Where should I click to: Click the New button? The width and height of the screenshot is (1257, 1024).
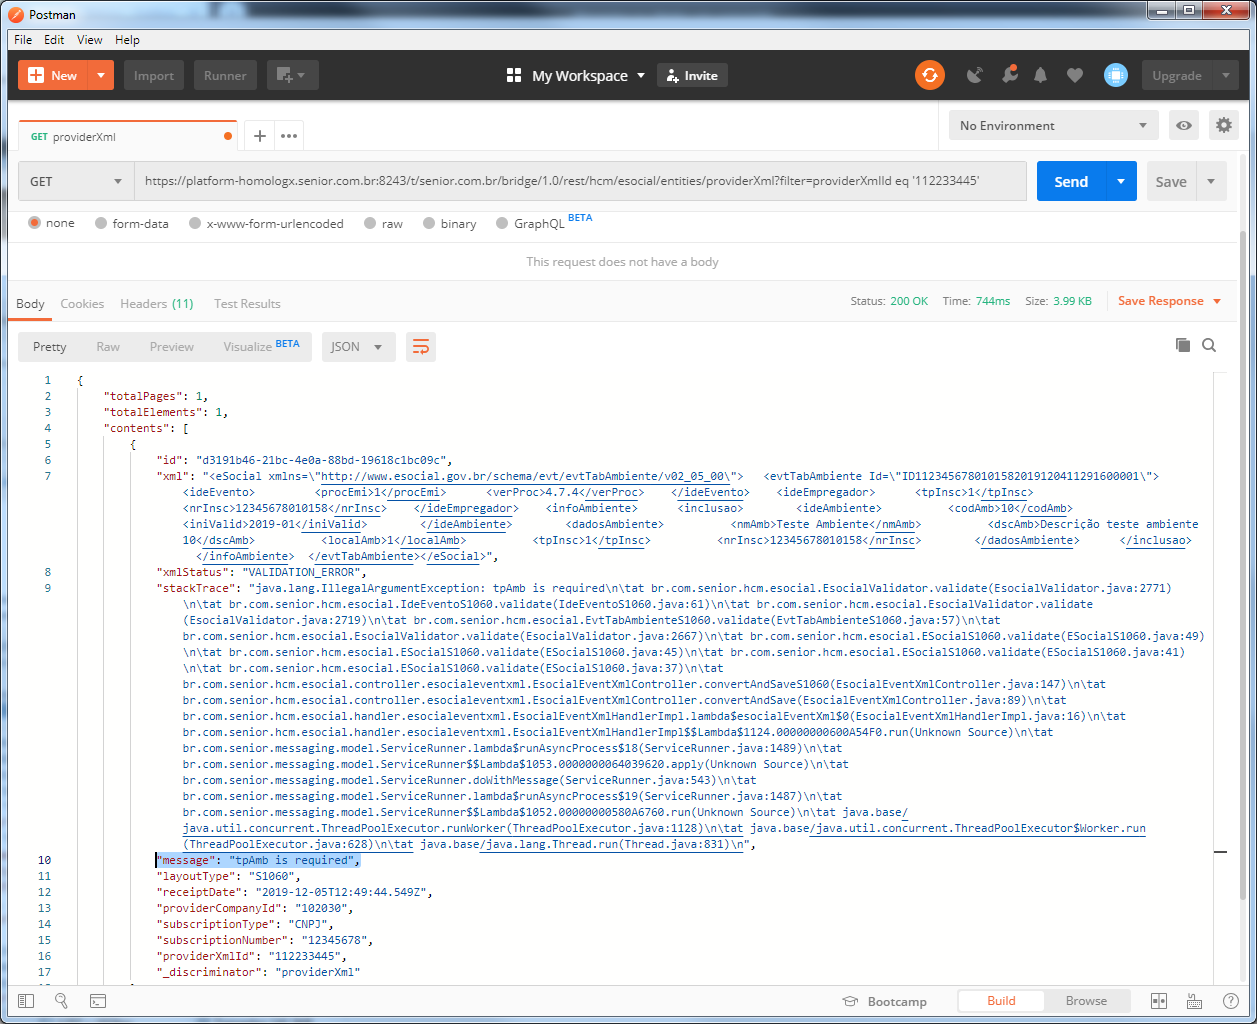pos(53,75)
